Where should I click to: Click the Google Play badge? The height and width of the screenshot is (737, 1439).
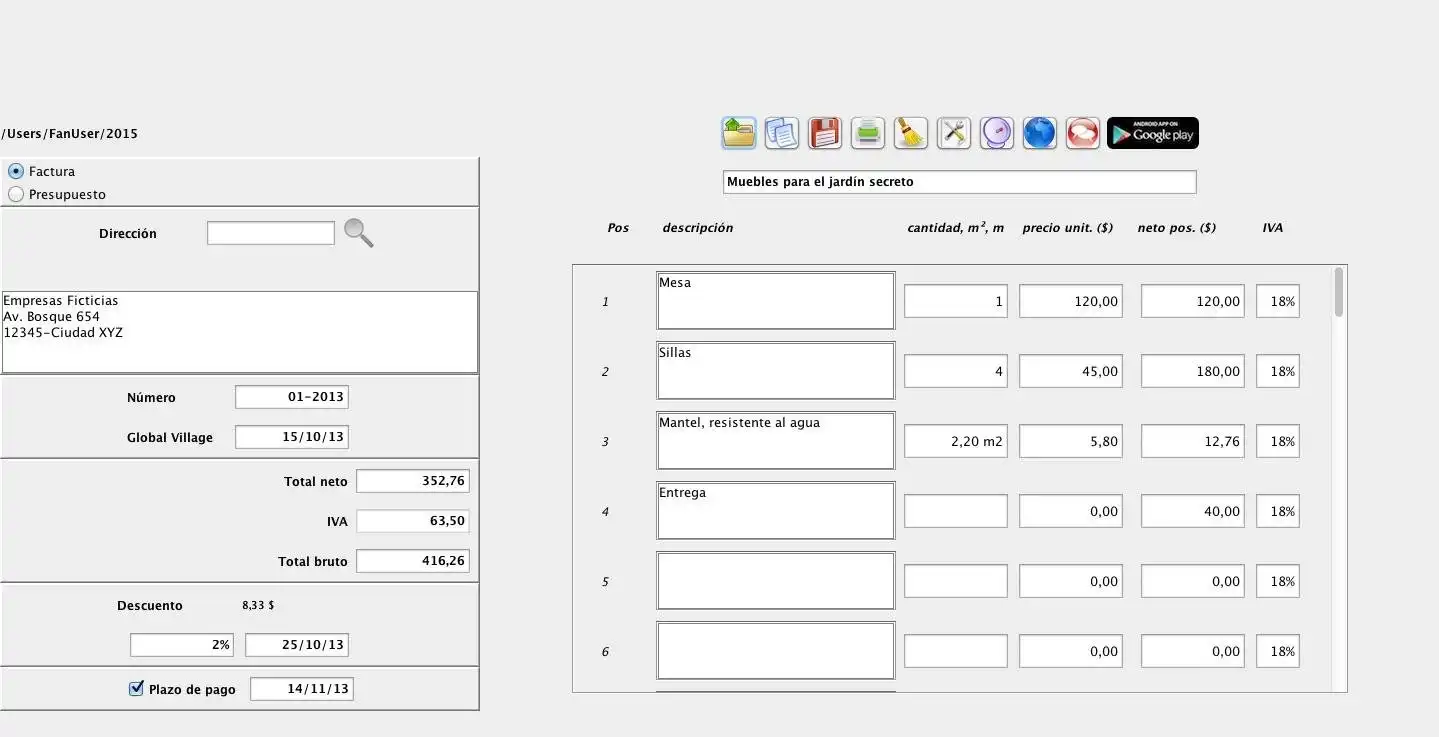1153,133
